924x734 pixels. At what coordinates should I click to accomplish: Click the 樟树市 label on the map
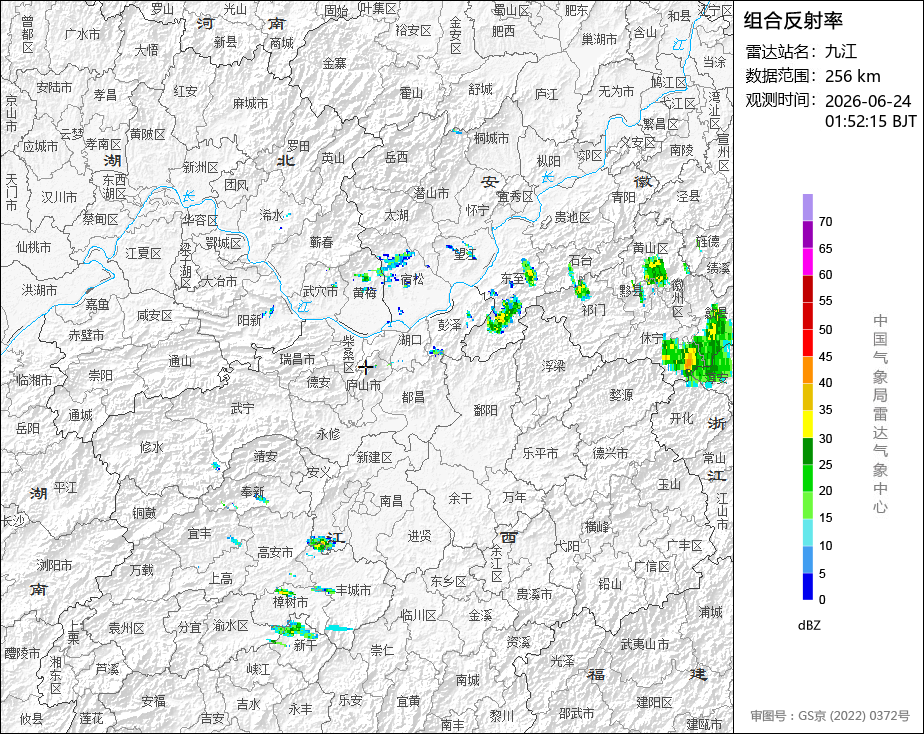tap(291, 602)
